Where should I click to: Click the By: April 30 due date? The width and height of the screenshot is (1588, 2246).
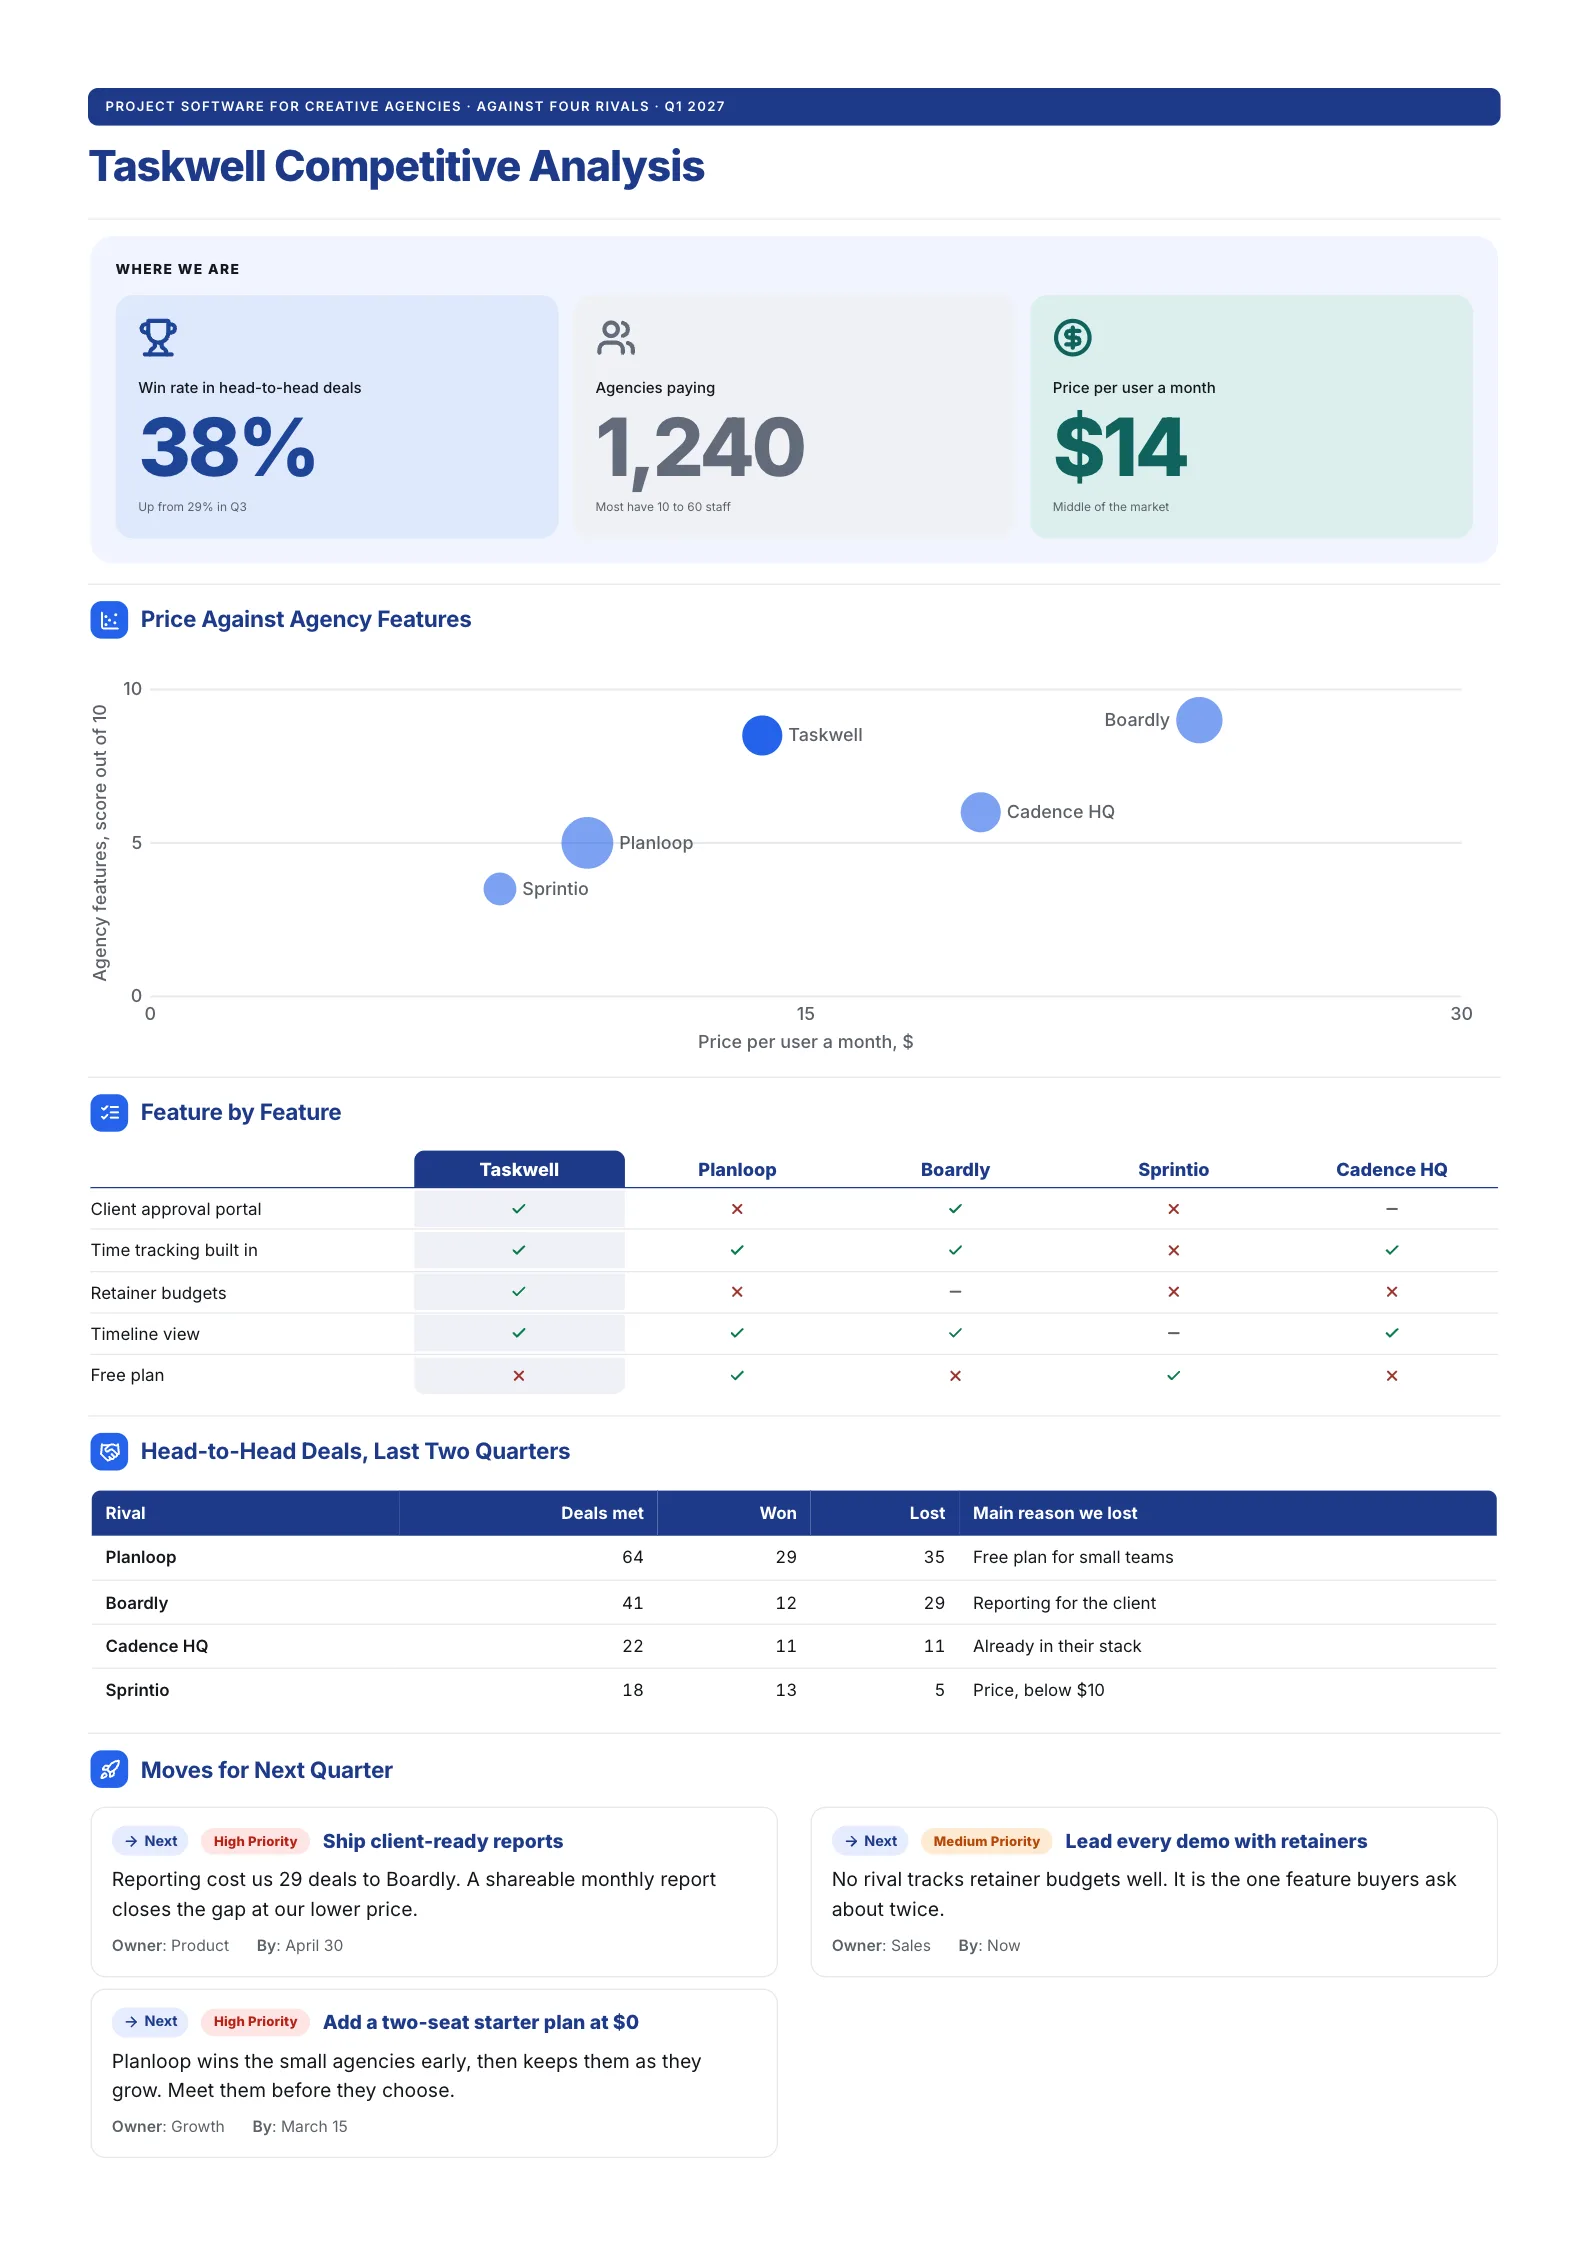tap(300, 1945)
